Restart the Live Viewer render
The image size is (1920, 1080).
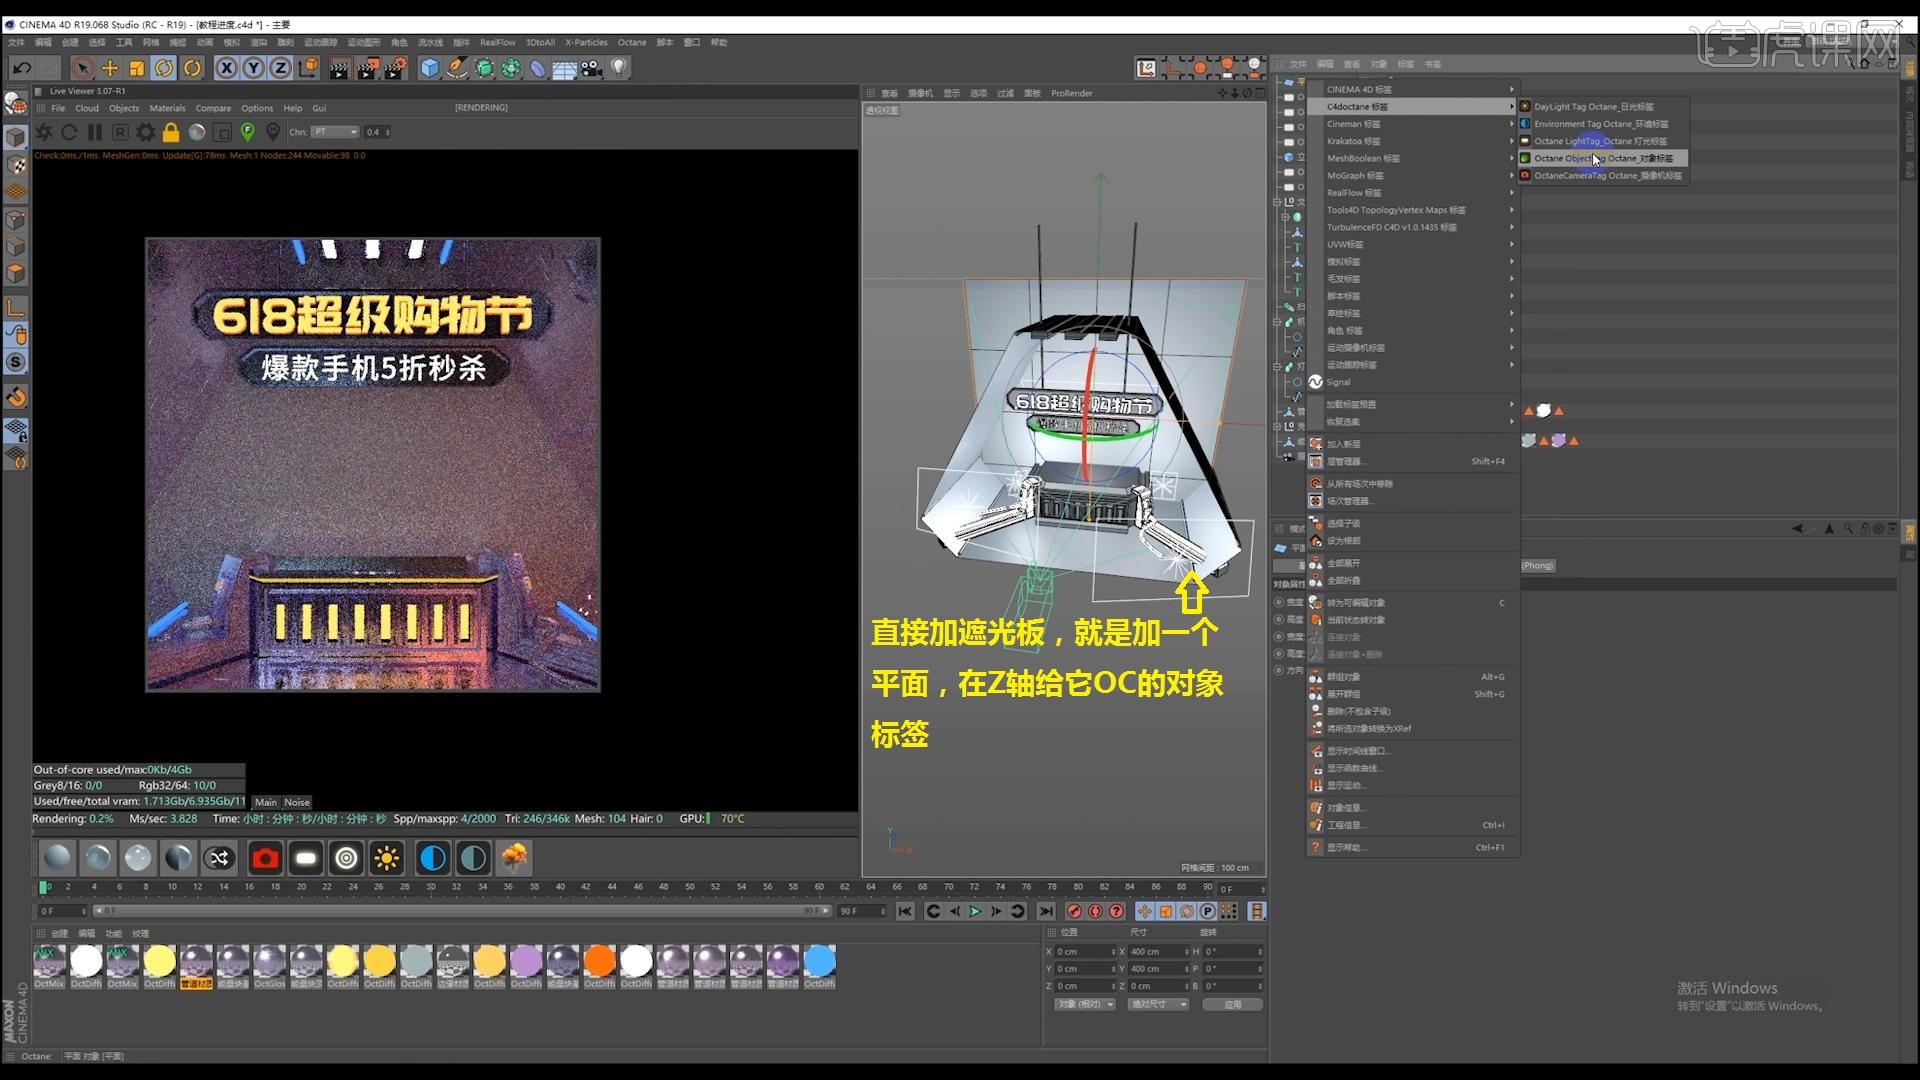(x=69, y=131)
